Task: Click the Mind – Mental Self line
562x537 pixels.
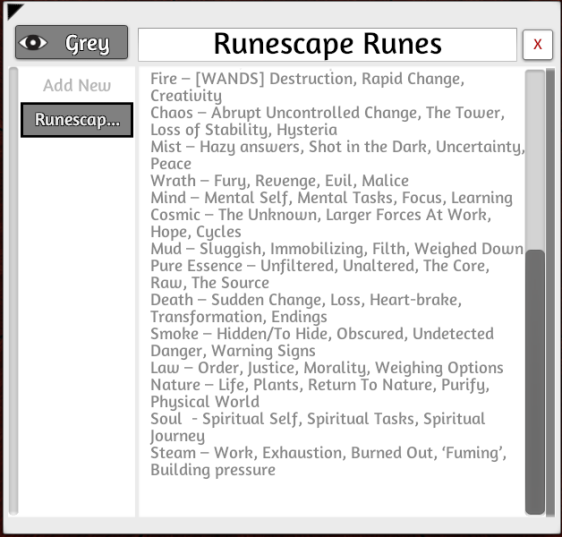Action: (332, 198)
